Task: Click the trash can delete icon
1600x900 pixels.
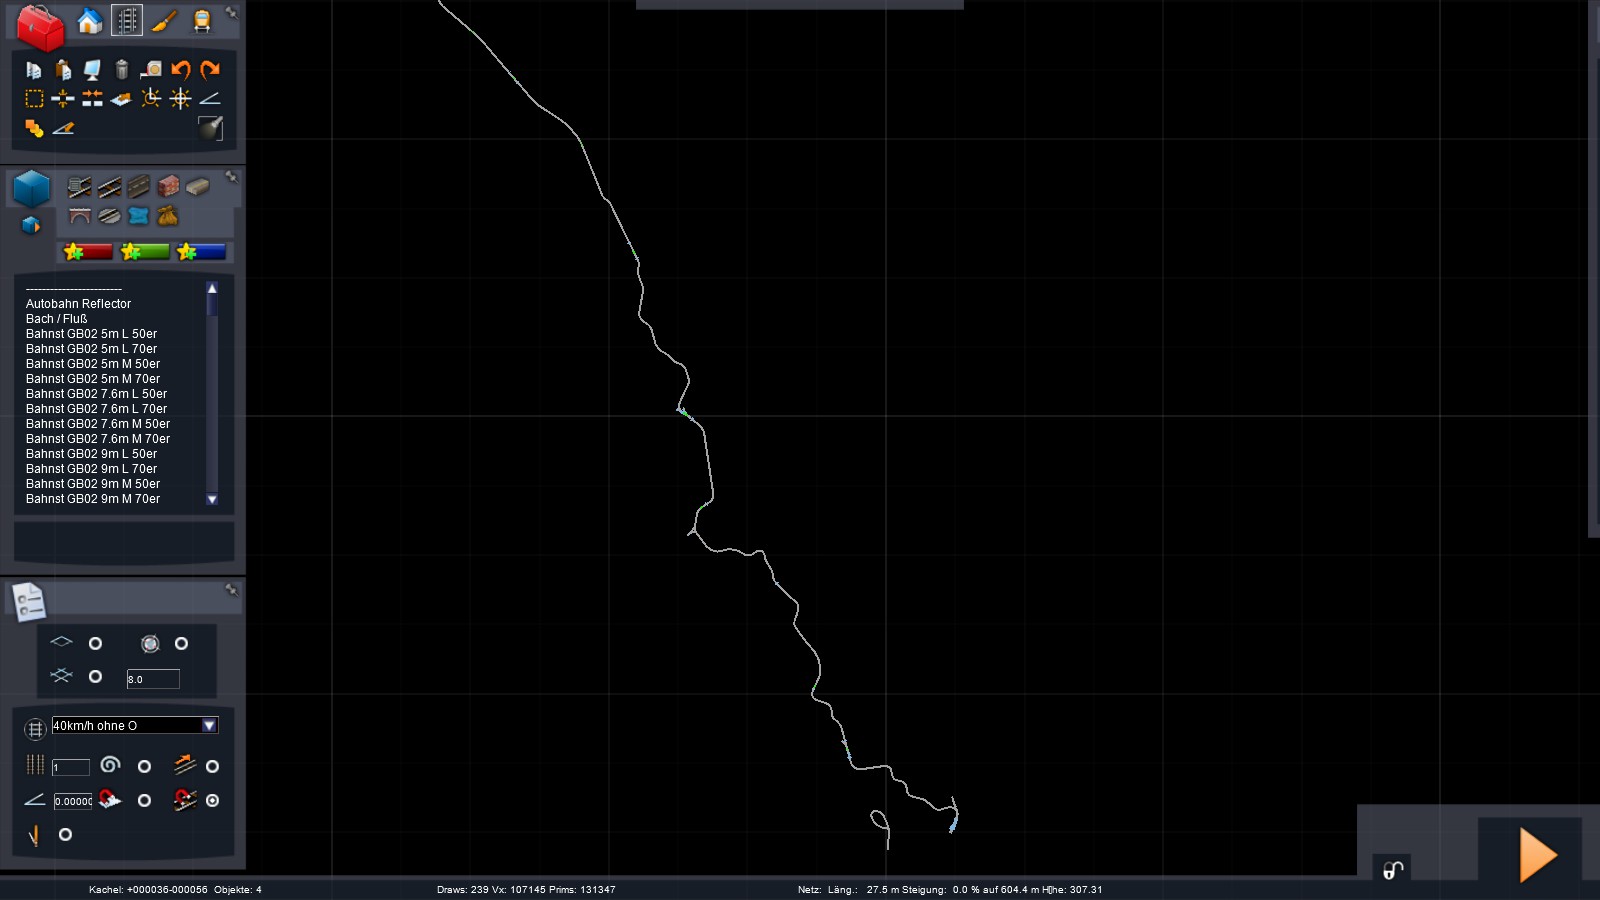Action: tap(122, 70)
